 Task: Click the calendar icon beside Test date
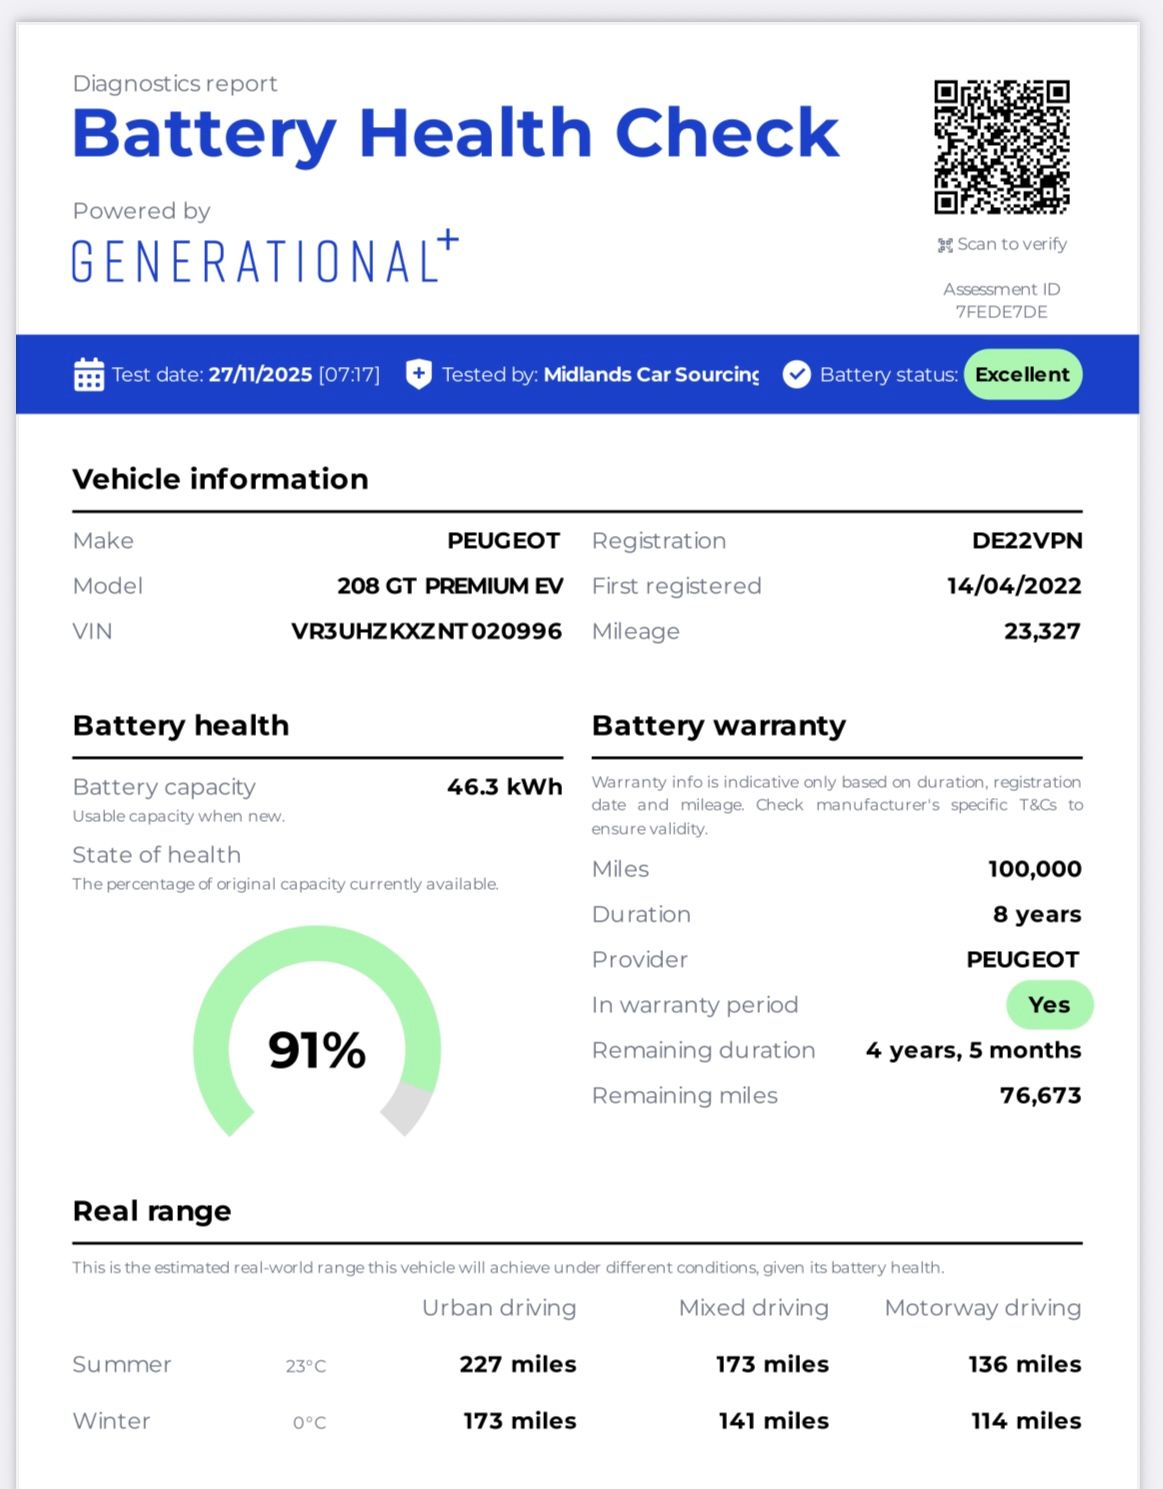(x=88, y=375)
